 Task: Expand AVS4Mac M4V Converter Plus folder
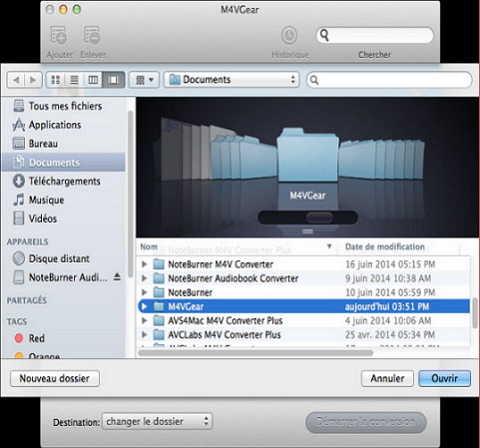[144, 320]
